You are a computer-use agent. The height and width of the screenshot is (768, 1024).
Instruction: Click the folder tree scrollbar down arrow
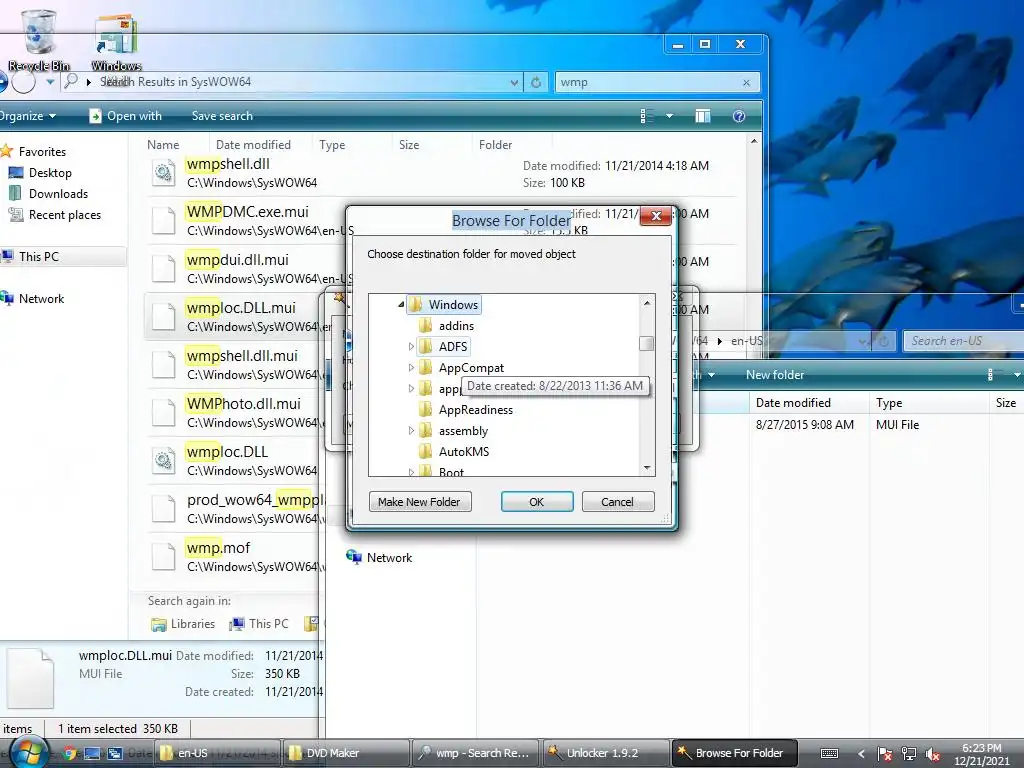(x=647, y=468)
